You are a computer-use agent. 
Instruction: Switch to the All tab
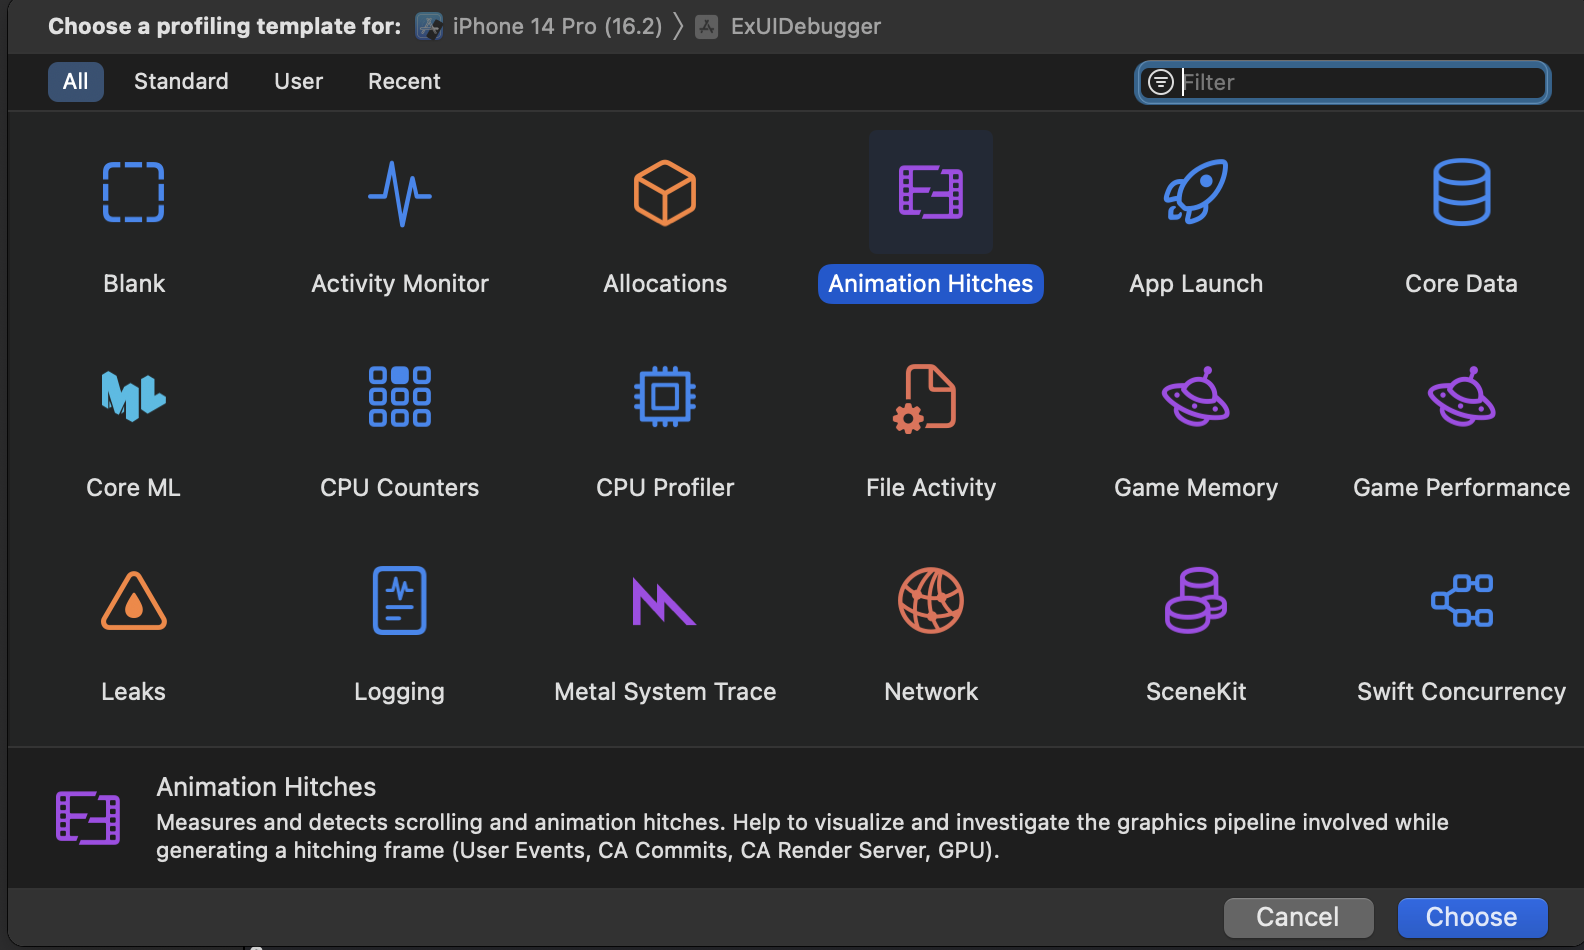[x=76, y=81]
